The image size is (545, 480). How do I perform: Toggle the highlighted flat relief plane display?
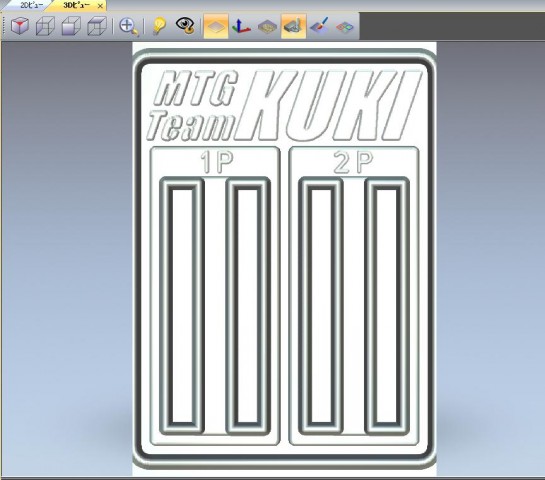pyautogui.click(x=216, y=26)
